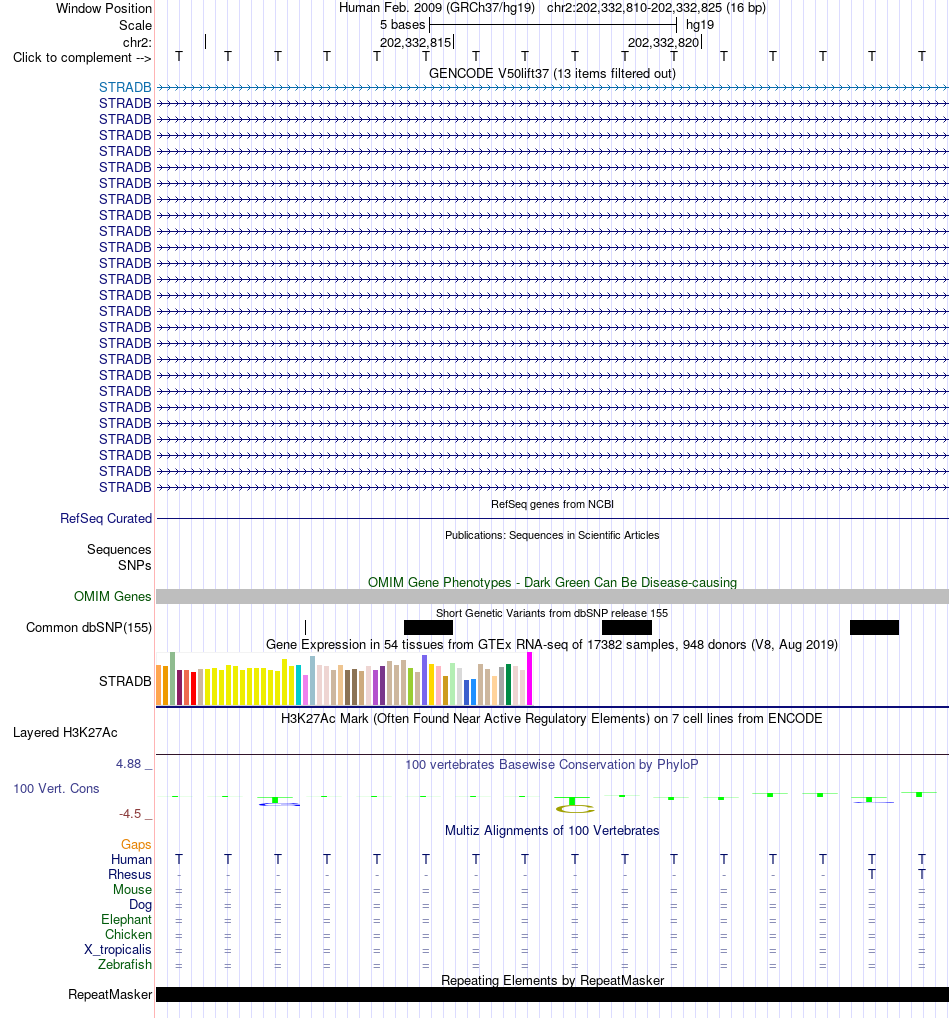Screen dimensions: 950x1018
Task: Click the orange Gaps label
Action: click(x=136, y=844)
